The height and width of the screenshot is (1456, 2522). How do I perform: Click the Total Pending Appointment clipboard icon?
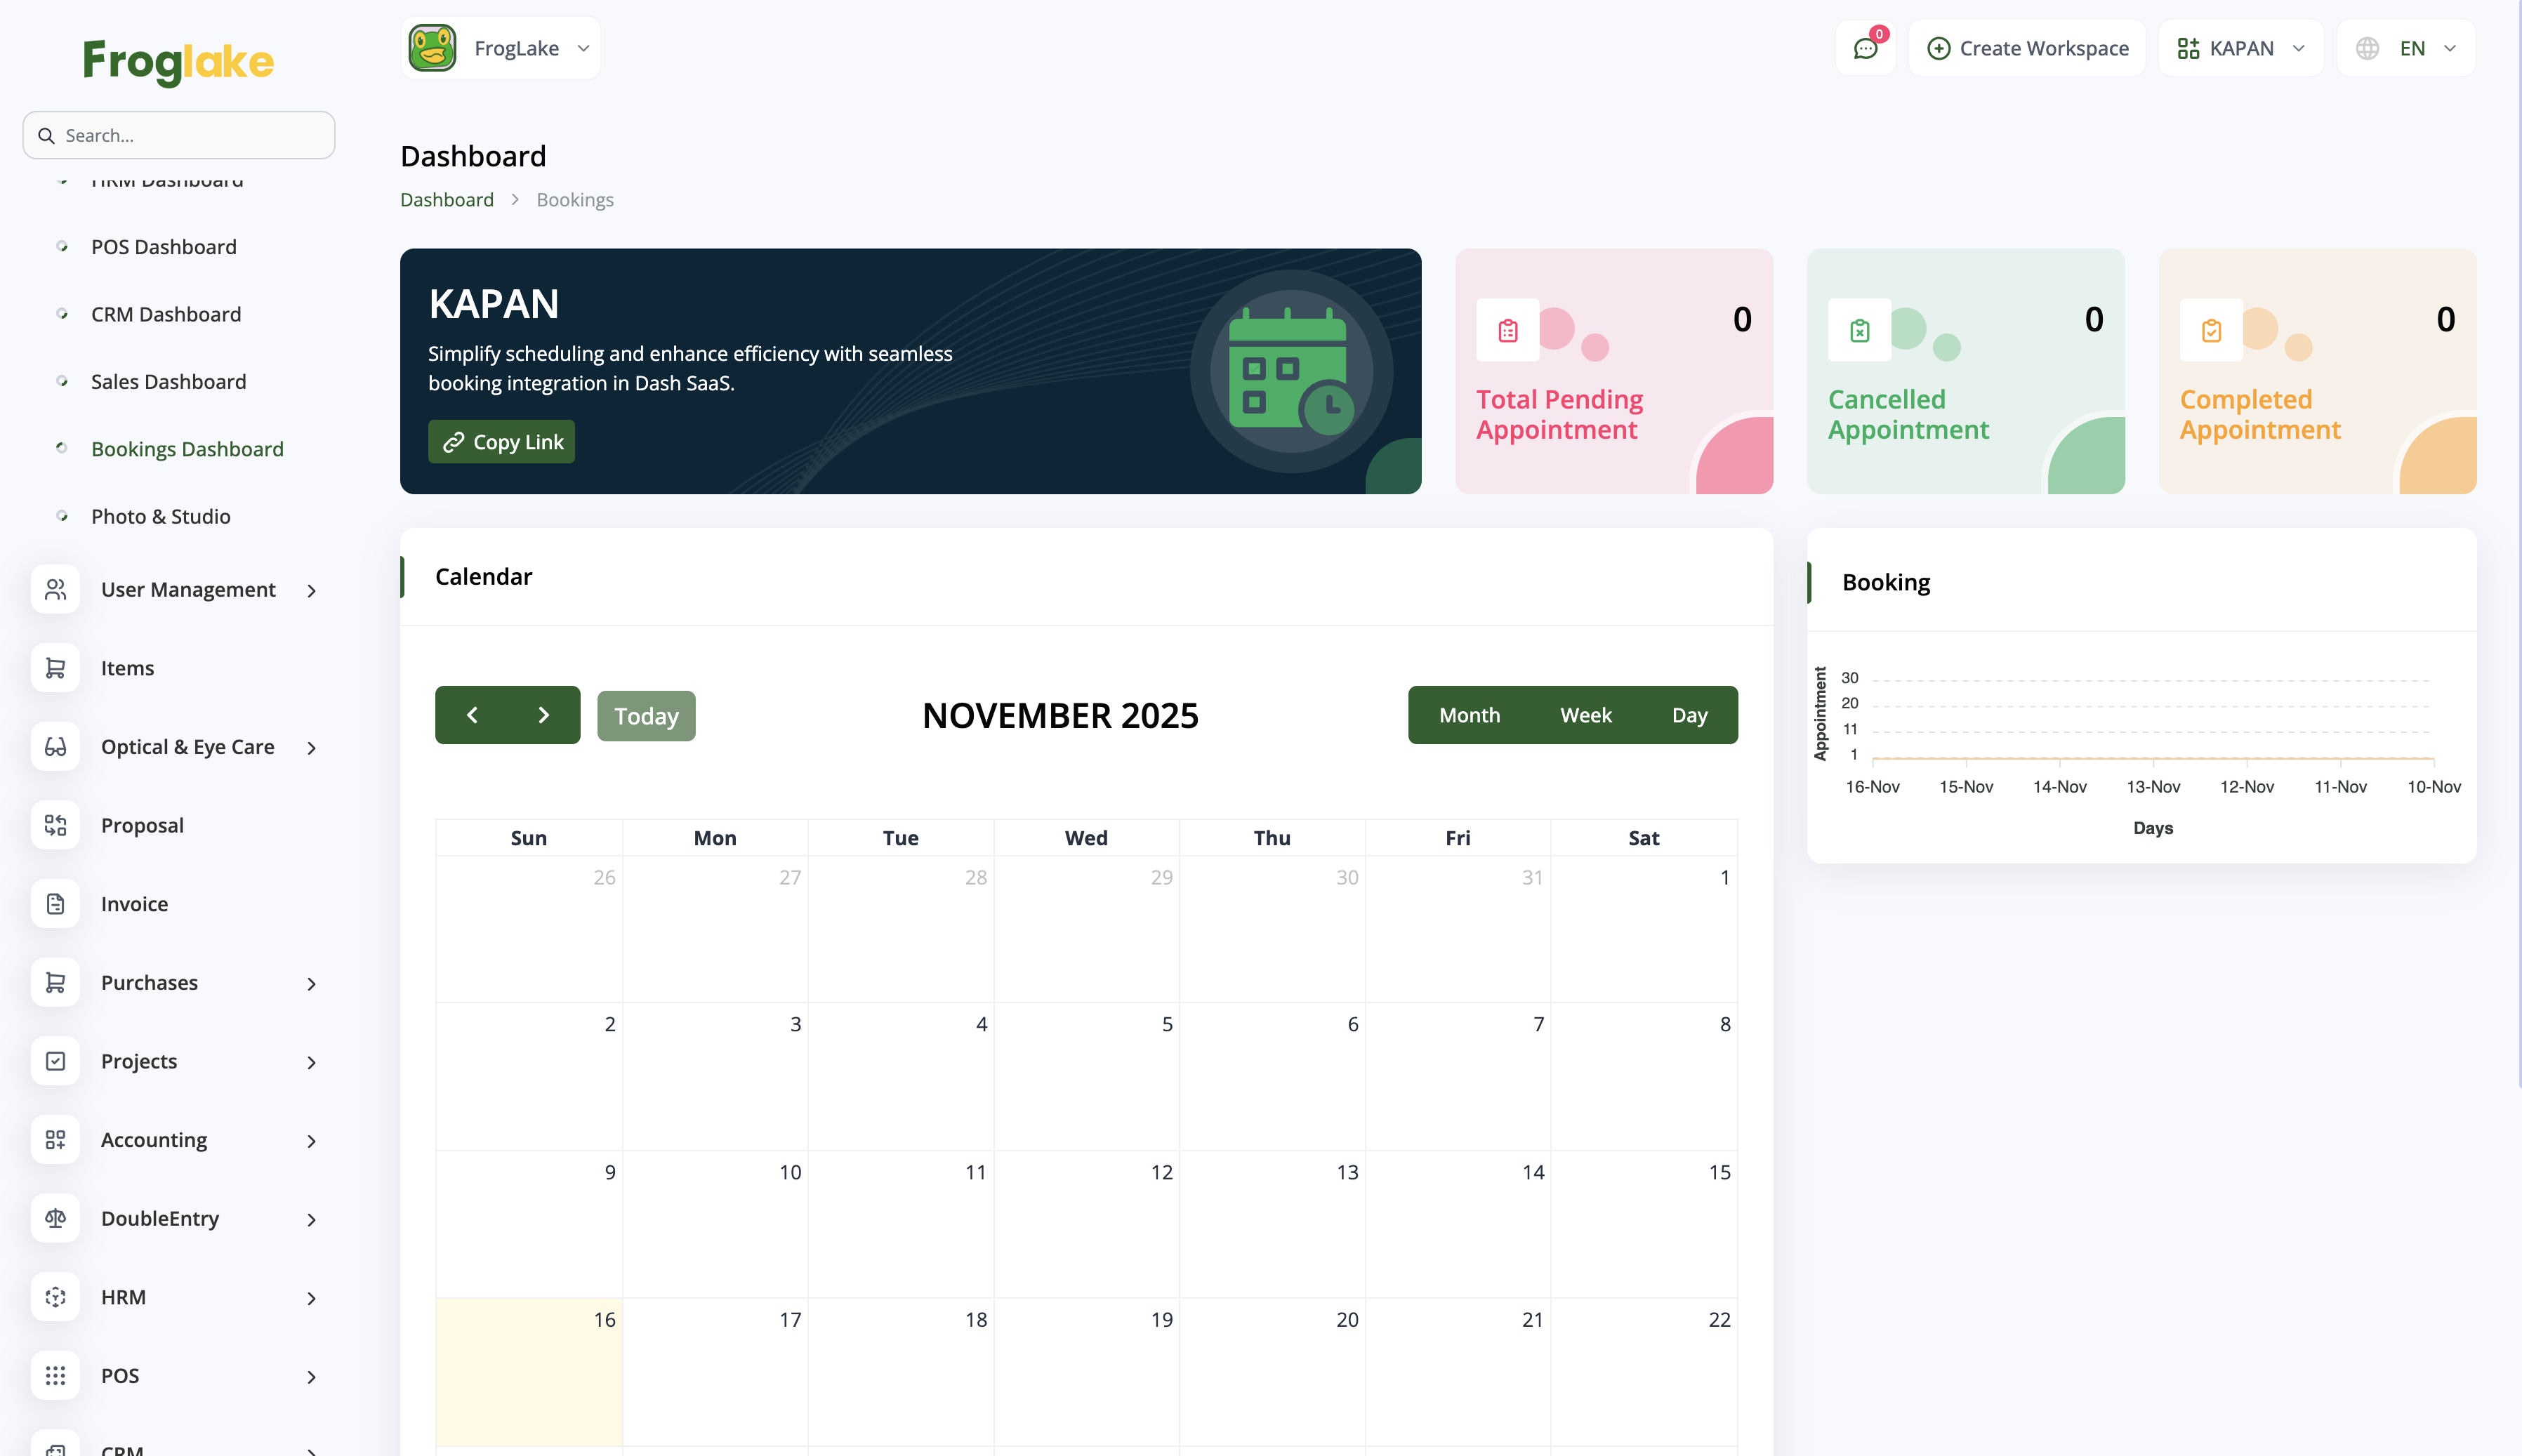coord(1507,330)
